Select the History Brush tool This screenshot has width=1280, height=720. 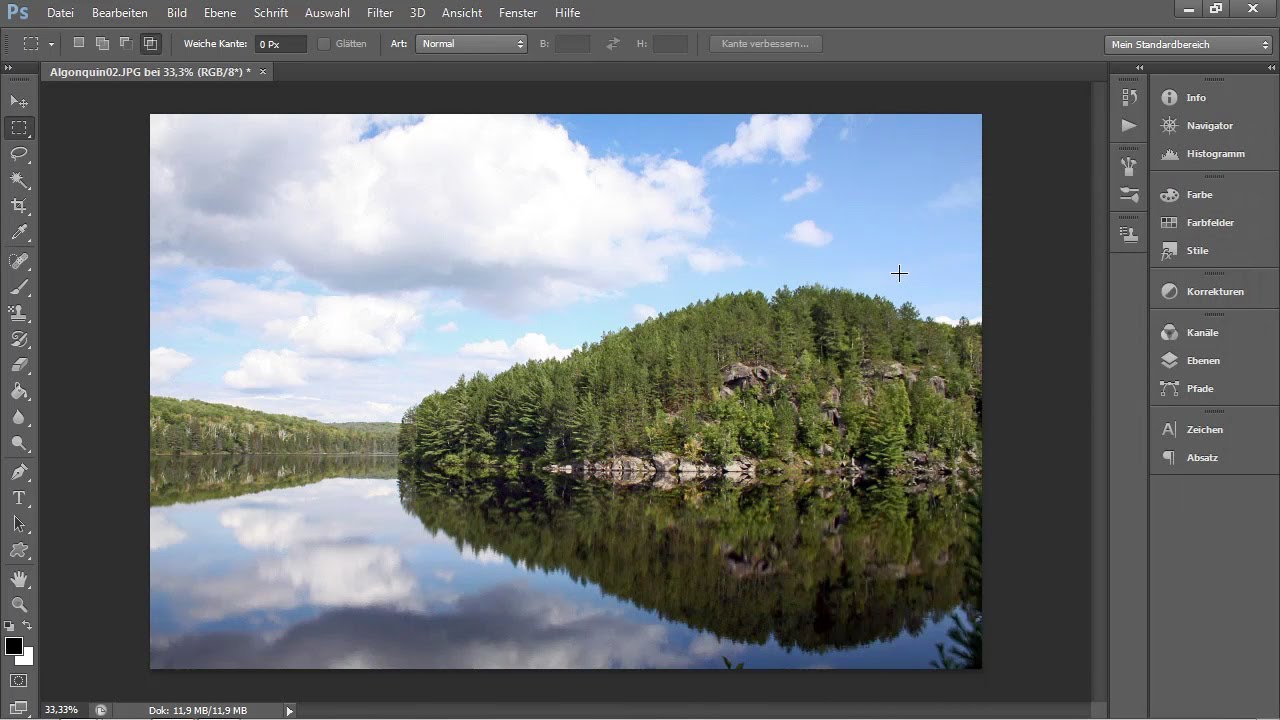point(19,339)
